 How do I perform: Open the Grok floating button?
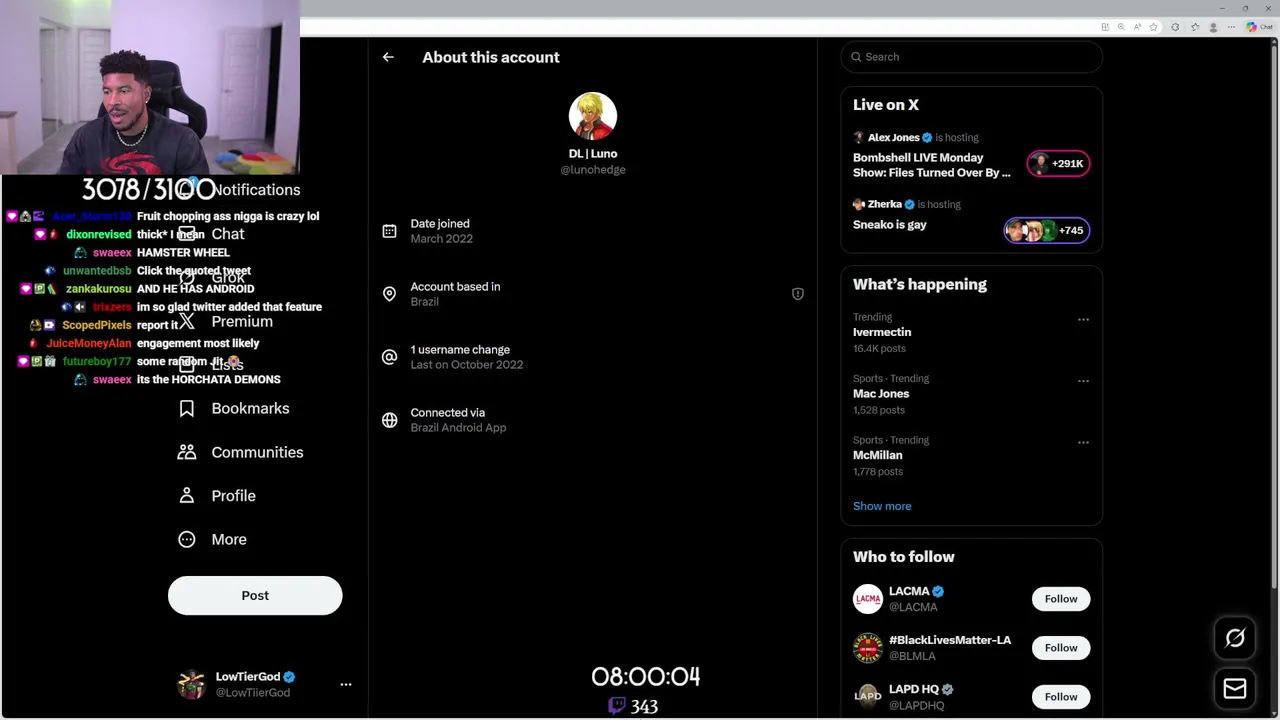[x=1235, y=638]
